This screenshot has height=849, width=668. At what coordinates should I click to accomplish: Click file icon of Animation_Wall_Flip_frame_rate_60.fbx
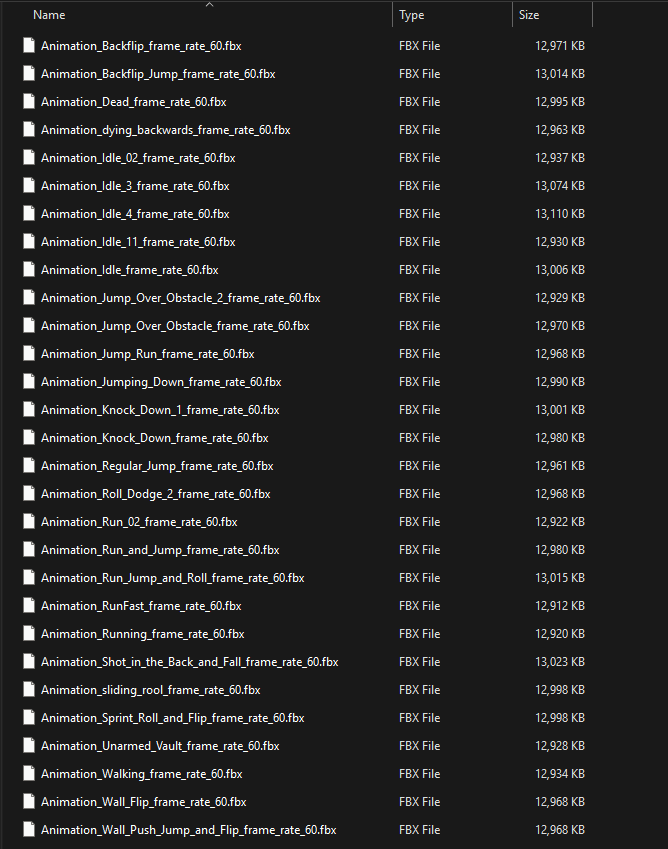(x=29, y=801)
